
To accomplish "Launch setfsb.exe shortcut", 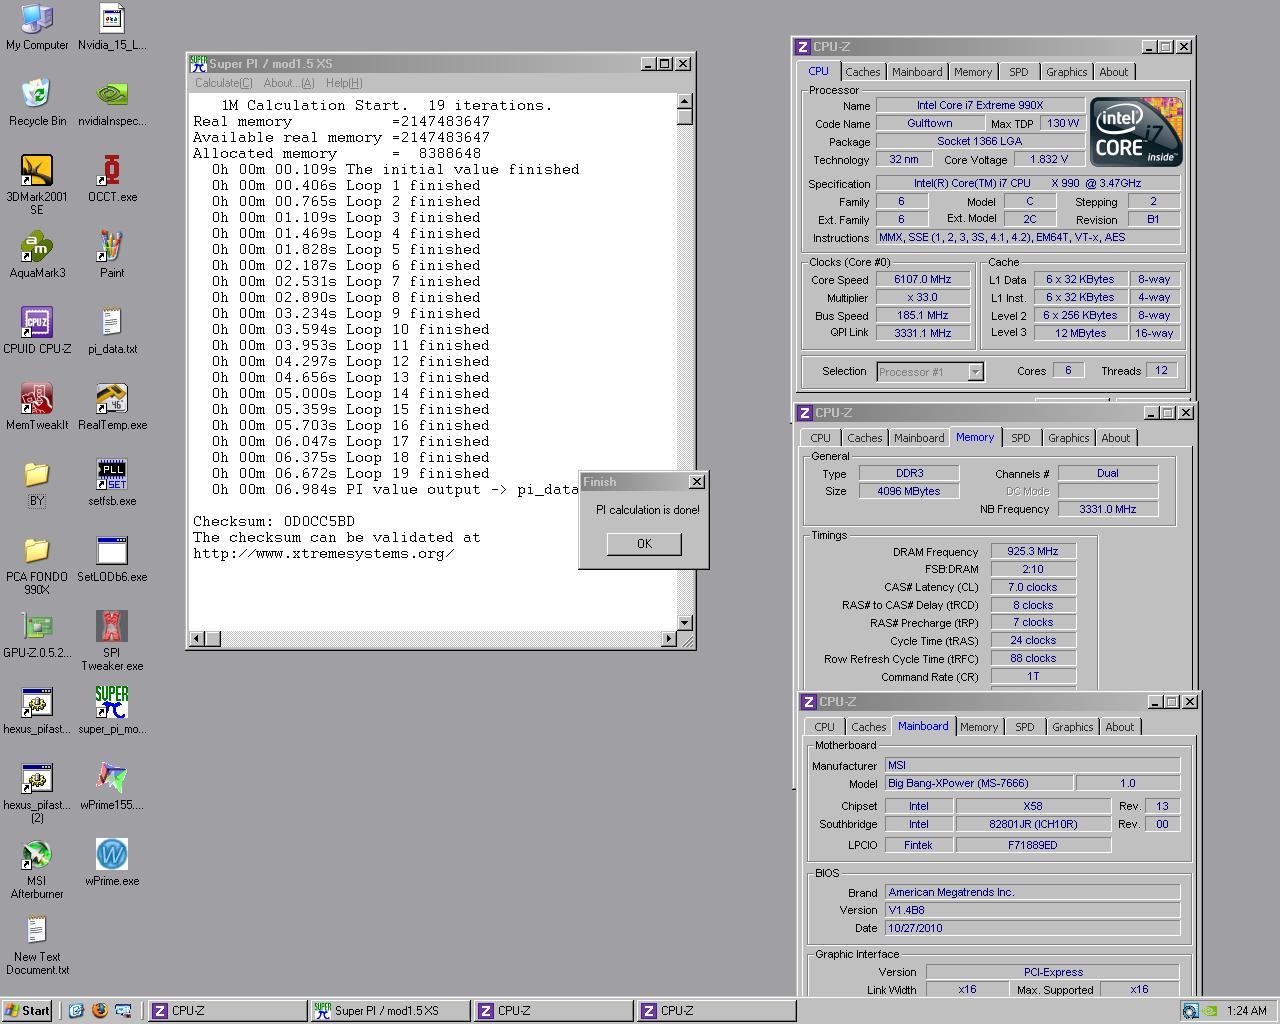I will [x=112, y=482].
